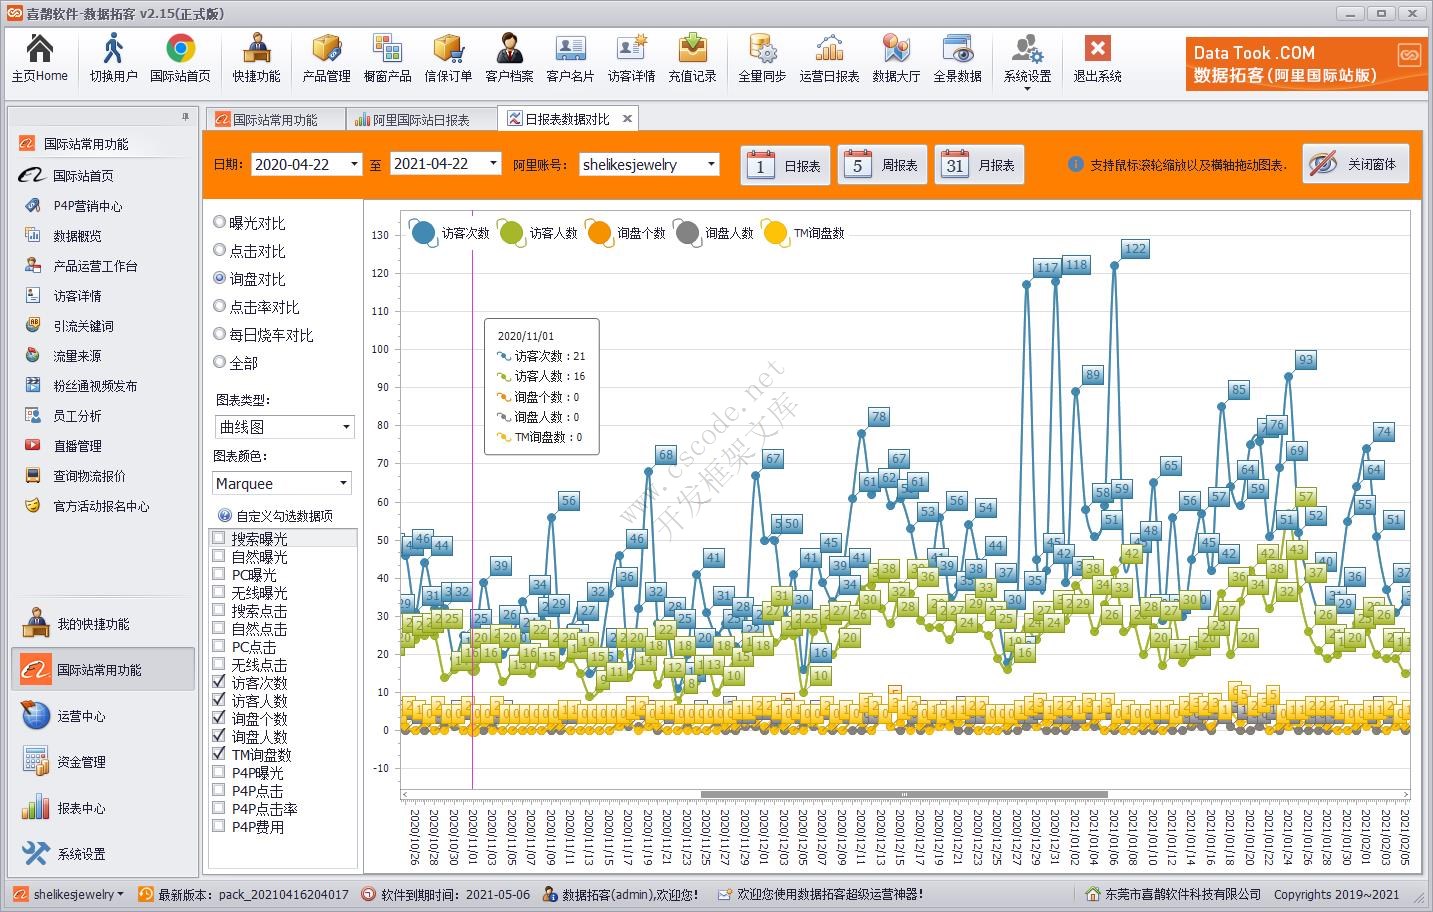
Task: Expand shelikesjewelry account menu in status bar
Action: (x=70, y=894)
